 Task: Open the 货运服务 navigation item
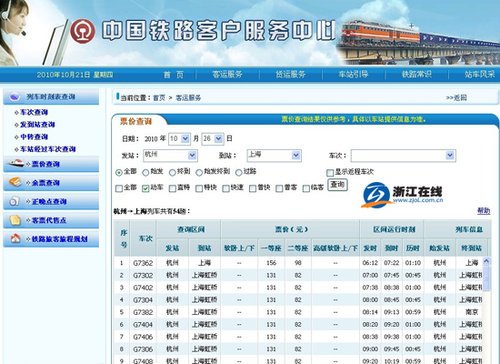[x=290, y=74]
